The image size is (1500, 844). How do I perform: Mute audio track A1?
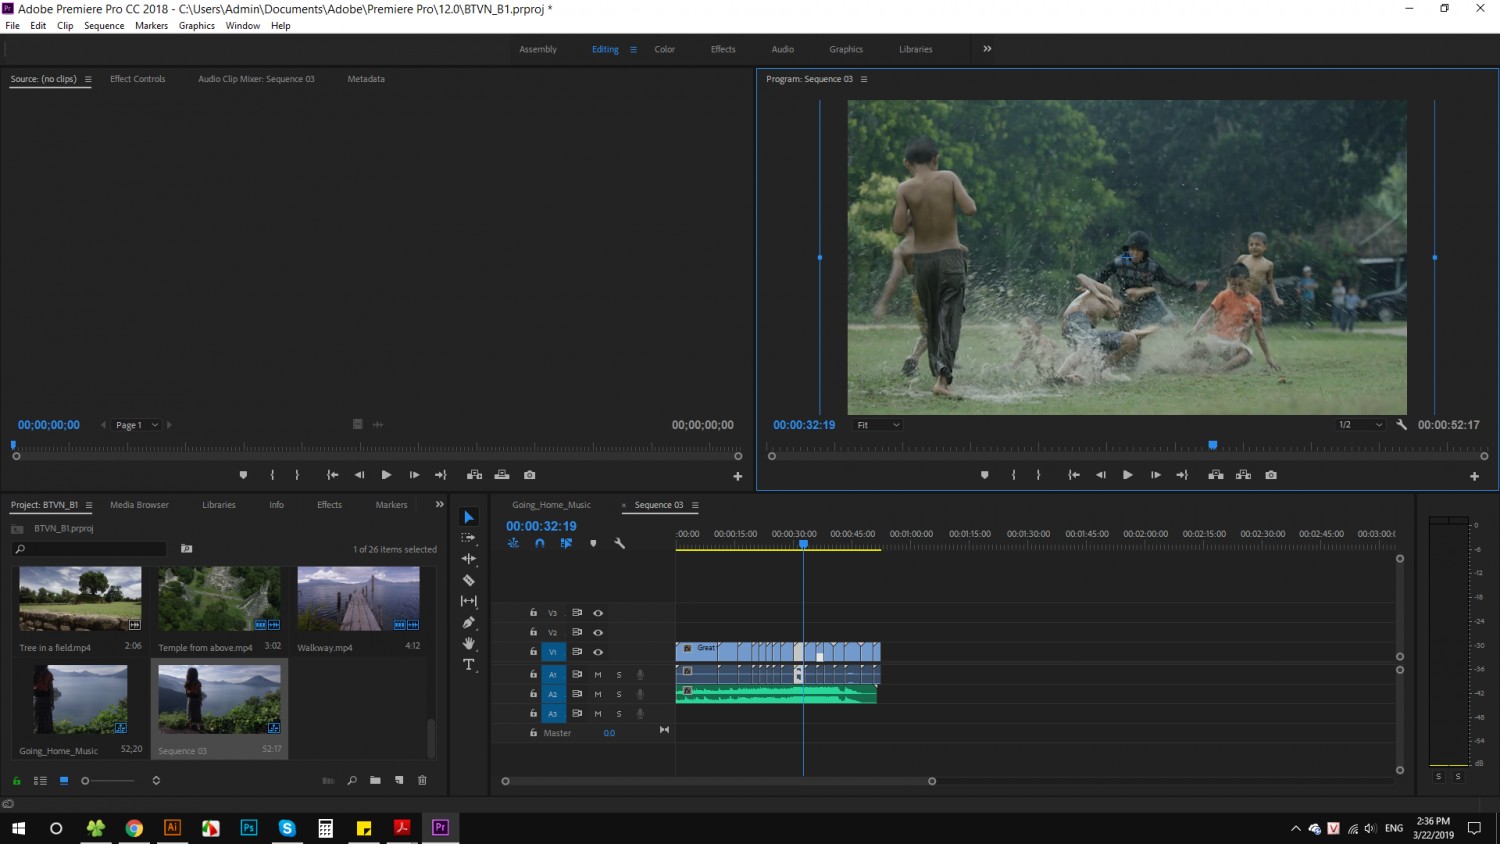tap(598, 675)
